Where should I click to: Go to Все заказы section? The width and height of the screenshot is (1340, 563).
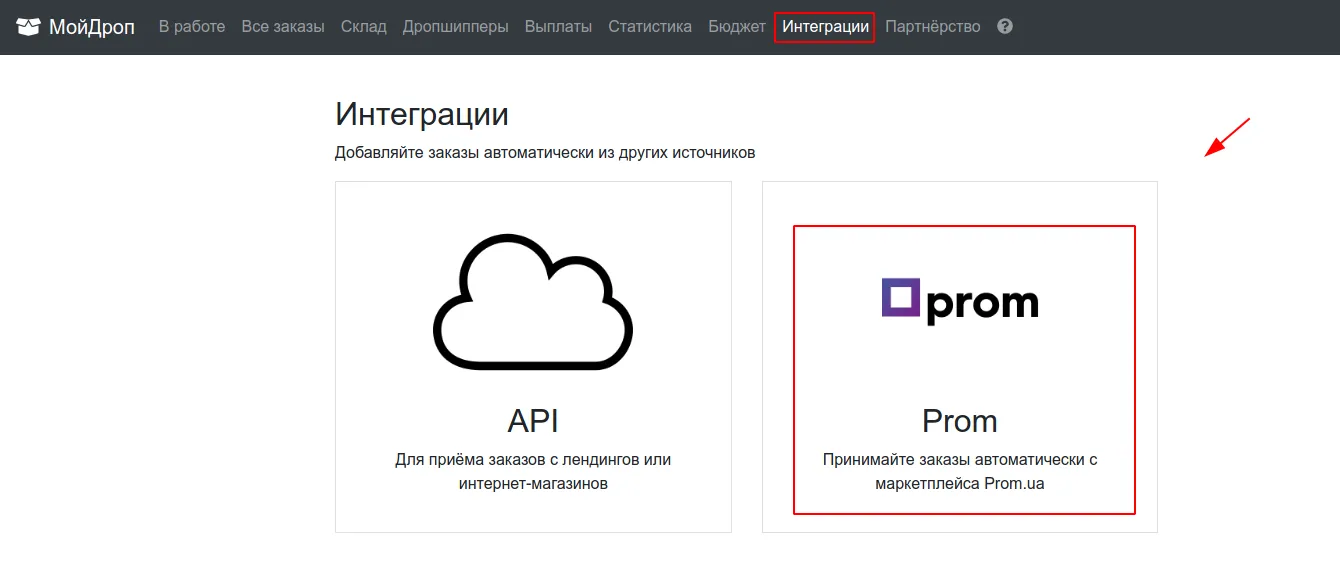(x=283, y=27)
